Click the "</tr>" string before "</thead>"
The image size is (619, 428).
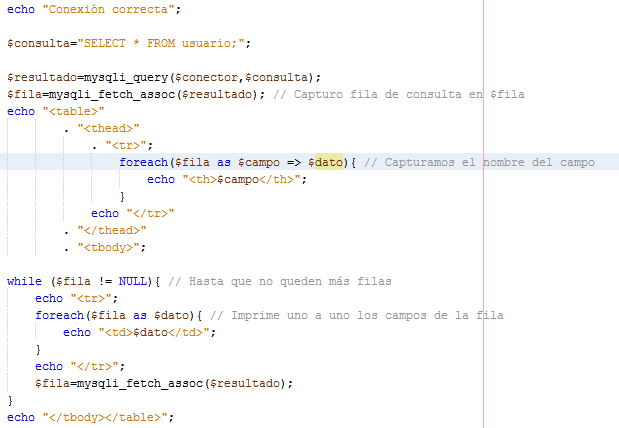coord(150,213)
